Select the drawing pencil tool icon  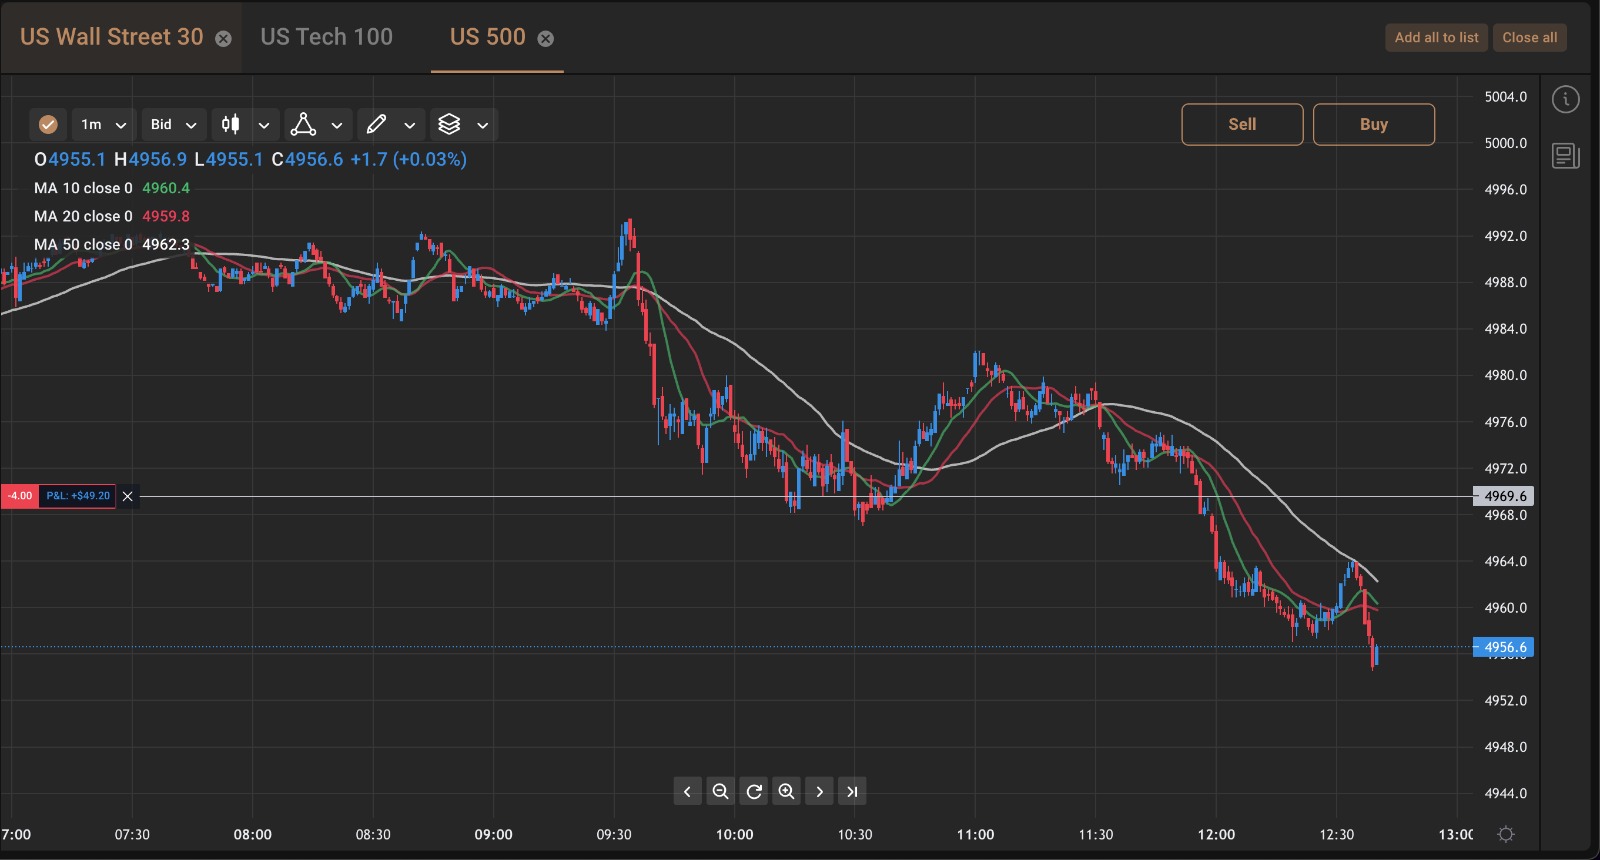point(377,124)
